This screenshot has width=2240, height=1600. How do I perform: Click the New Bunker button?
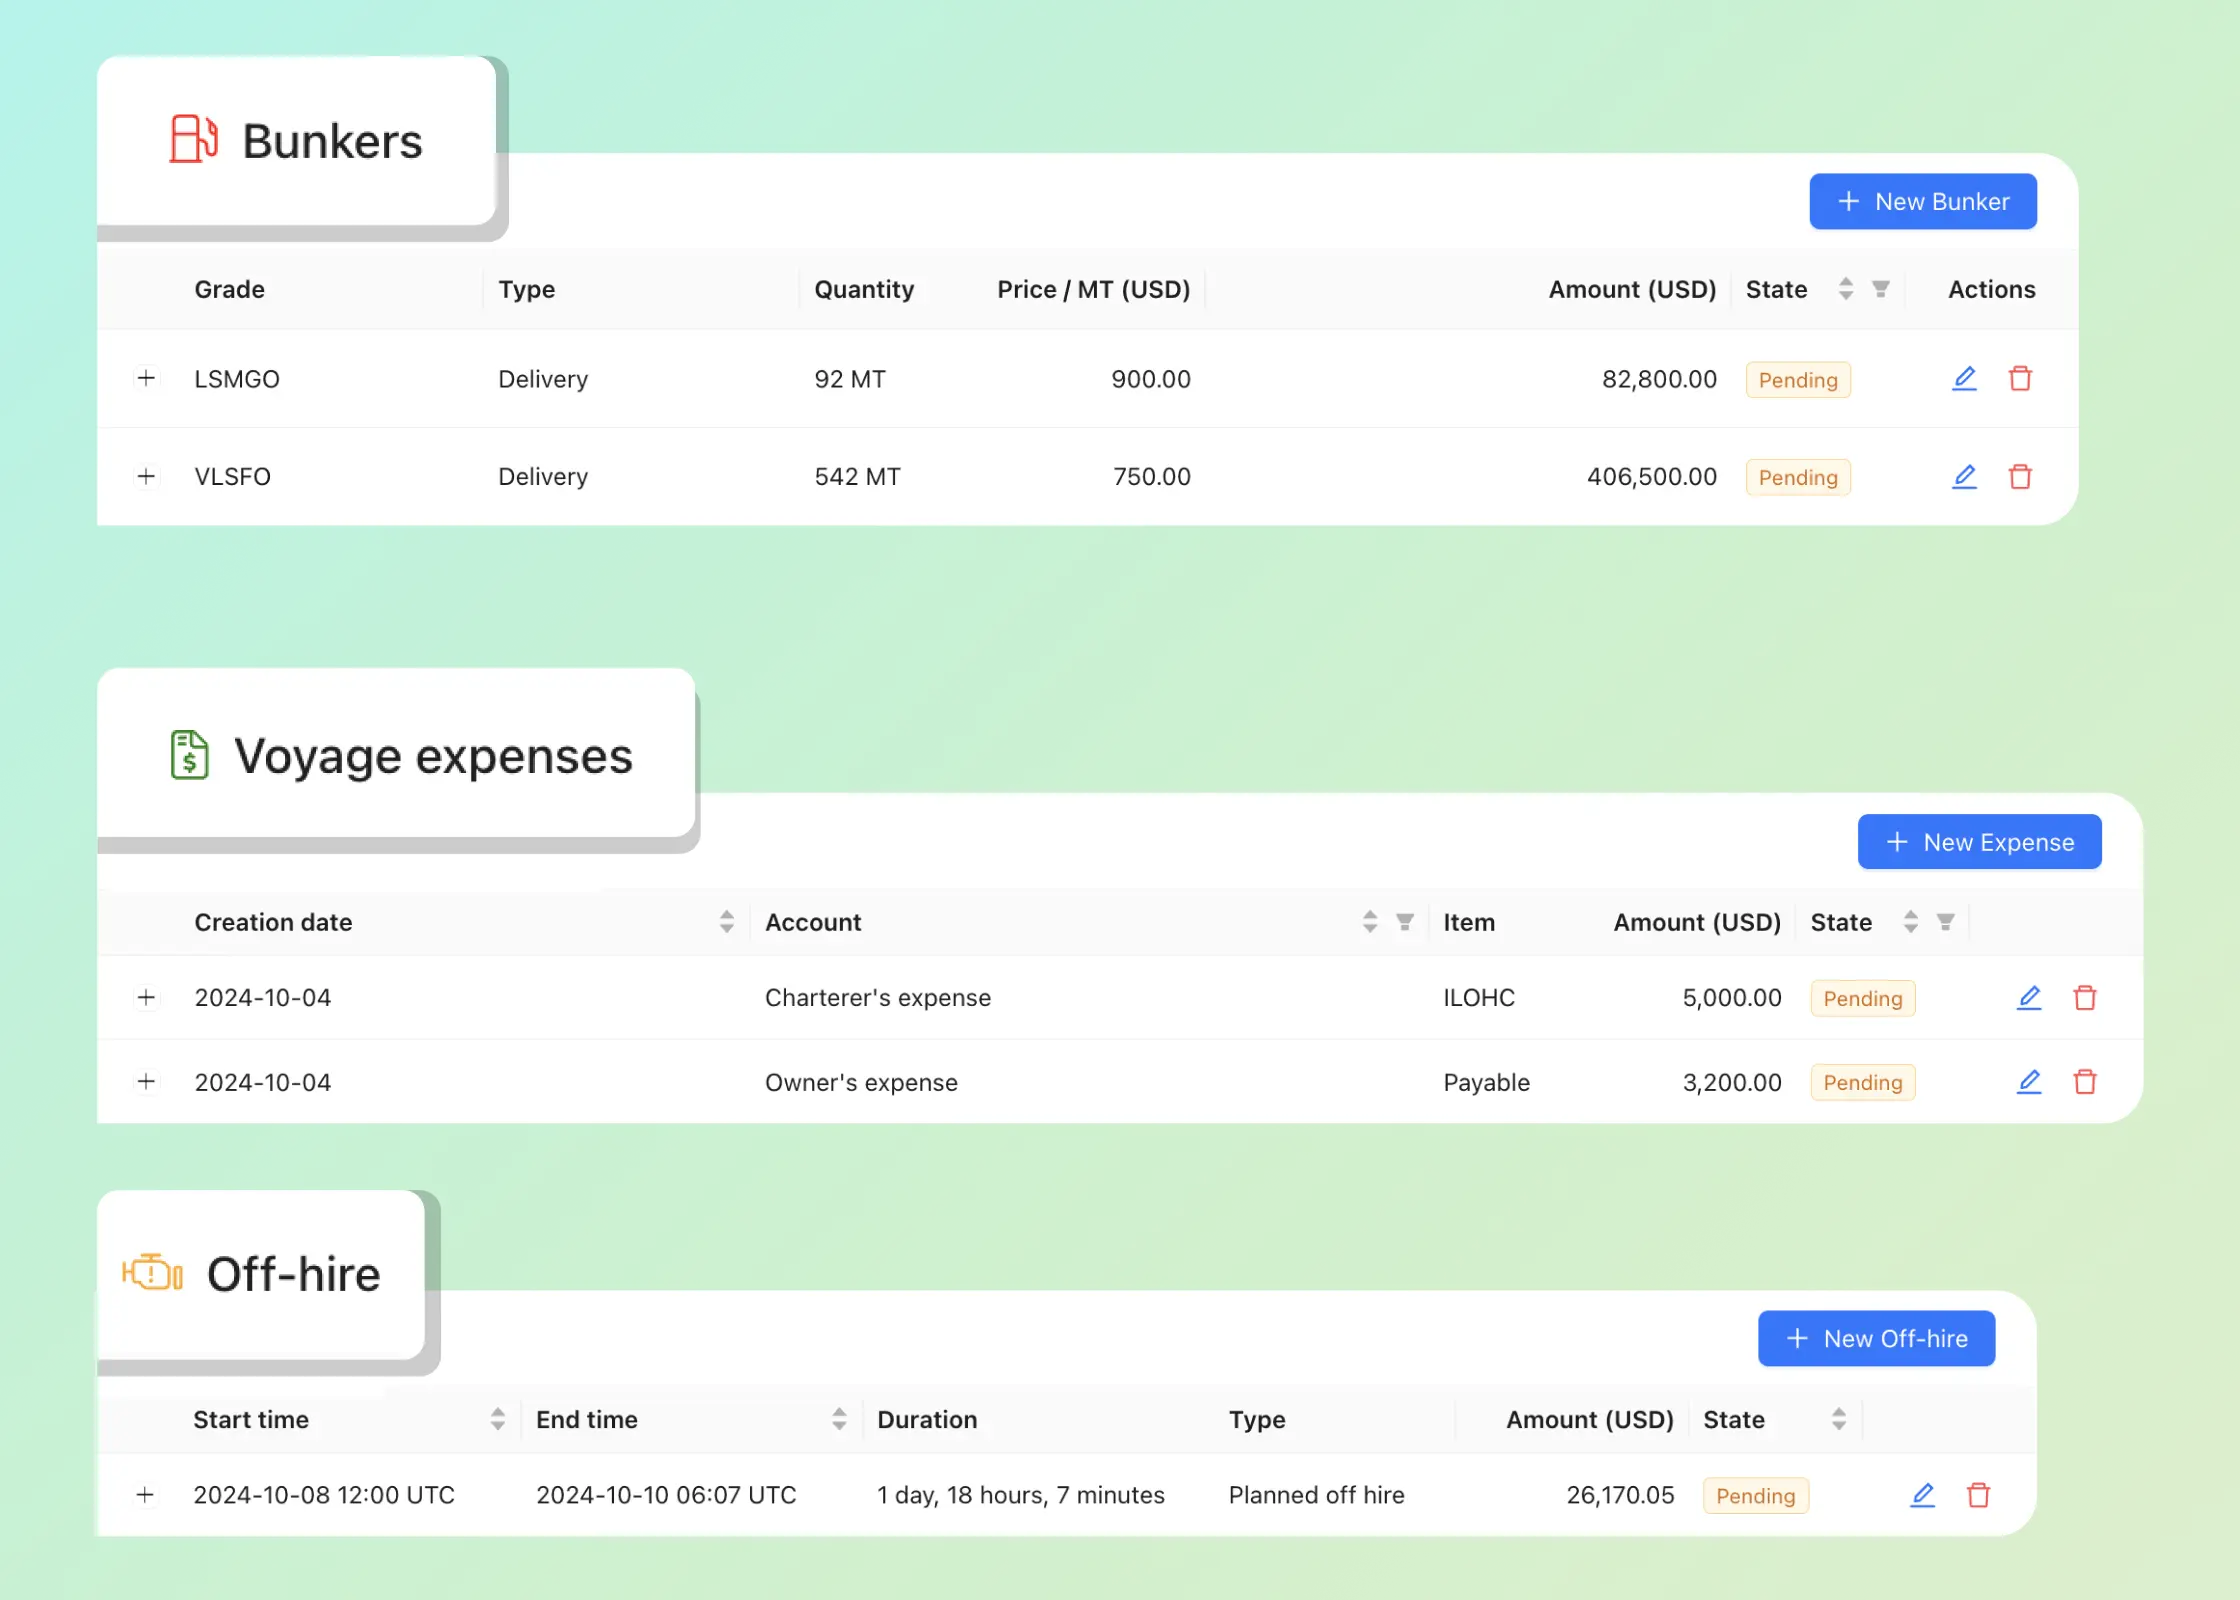1922,202
